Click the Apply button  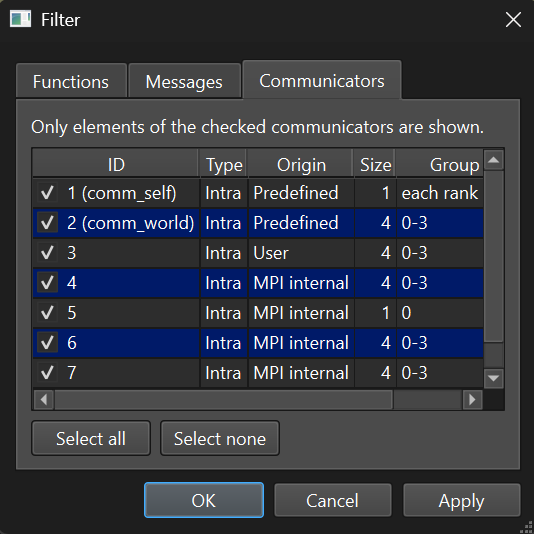click(462, 500)
